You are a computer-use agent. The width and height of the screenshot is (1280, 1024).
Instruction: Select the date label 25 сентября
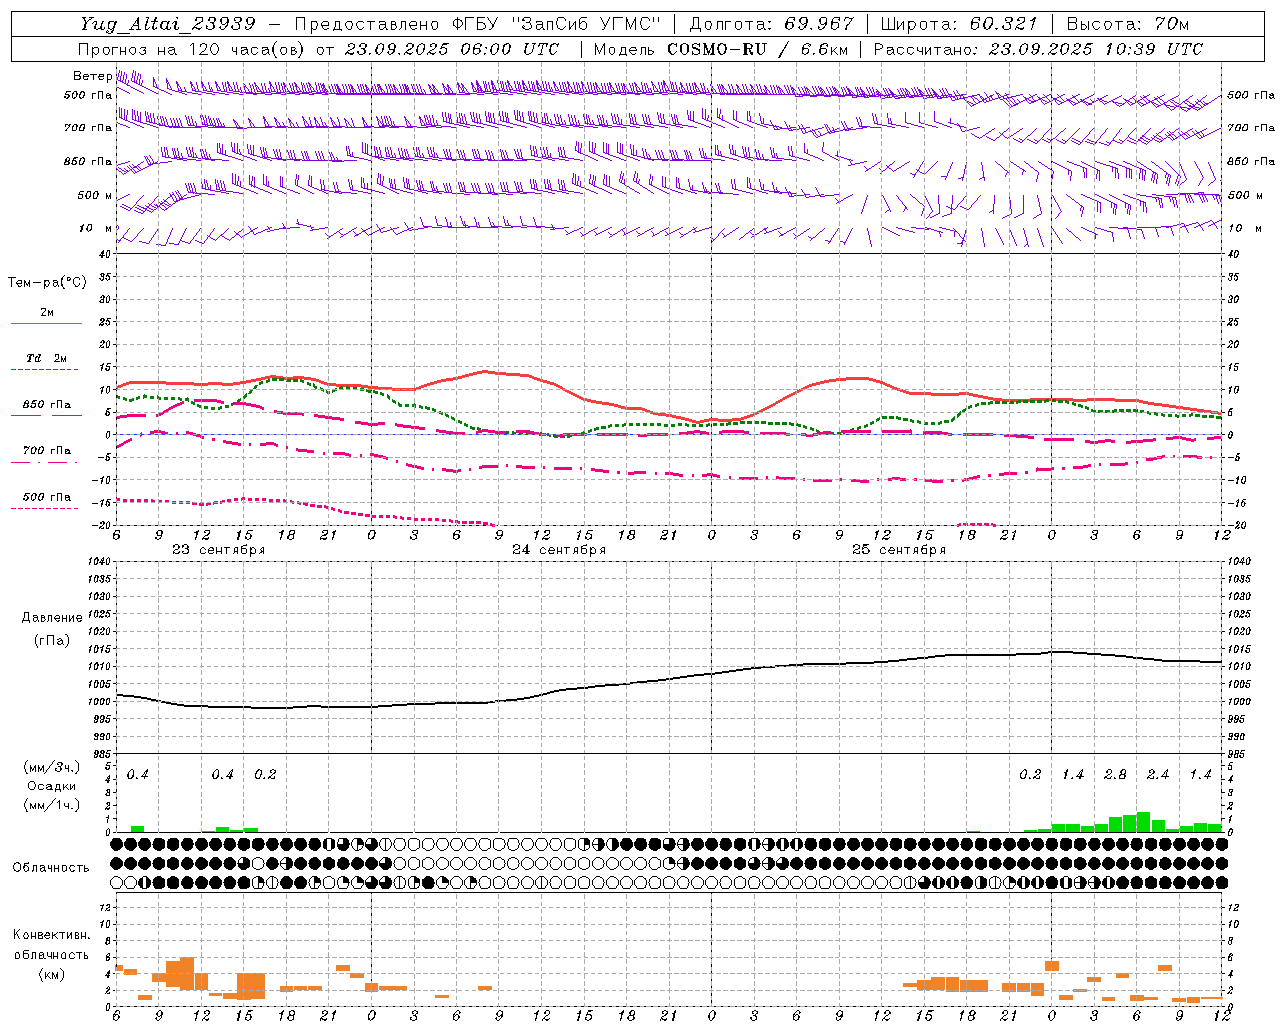(x=899, y=550)
